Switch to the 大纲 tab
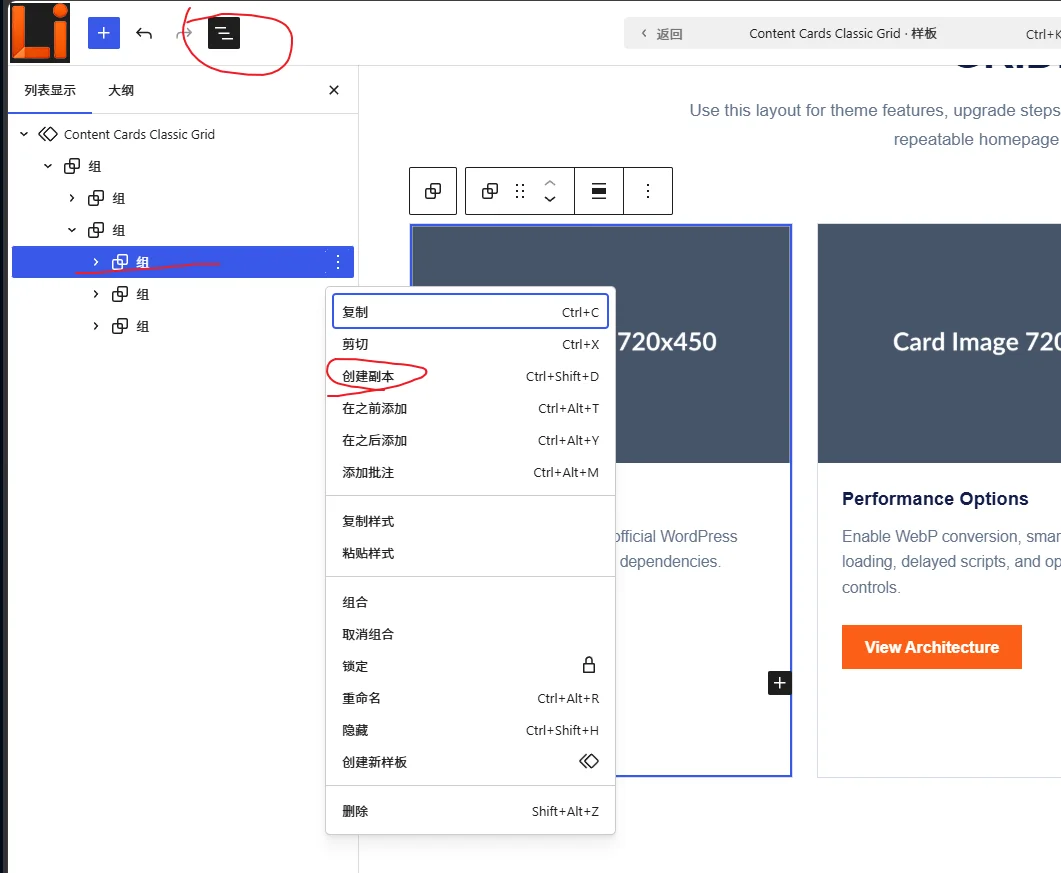The image size is (1061, 873). tap(121, 90)
